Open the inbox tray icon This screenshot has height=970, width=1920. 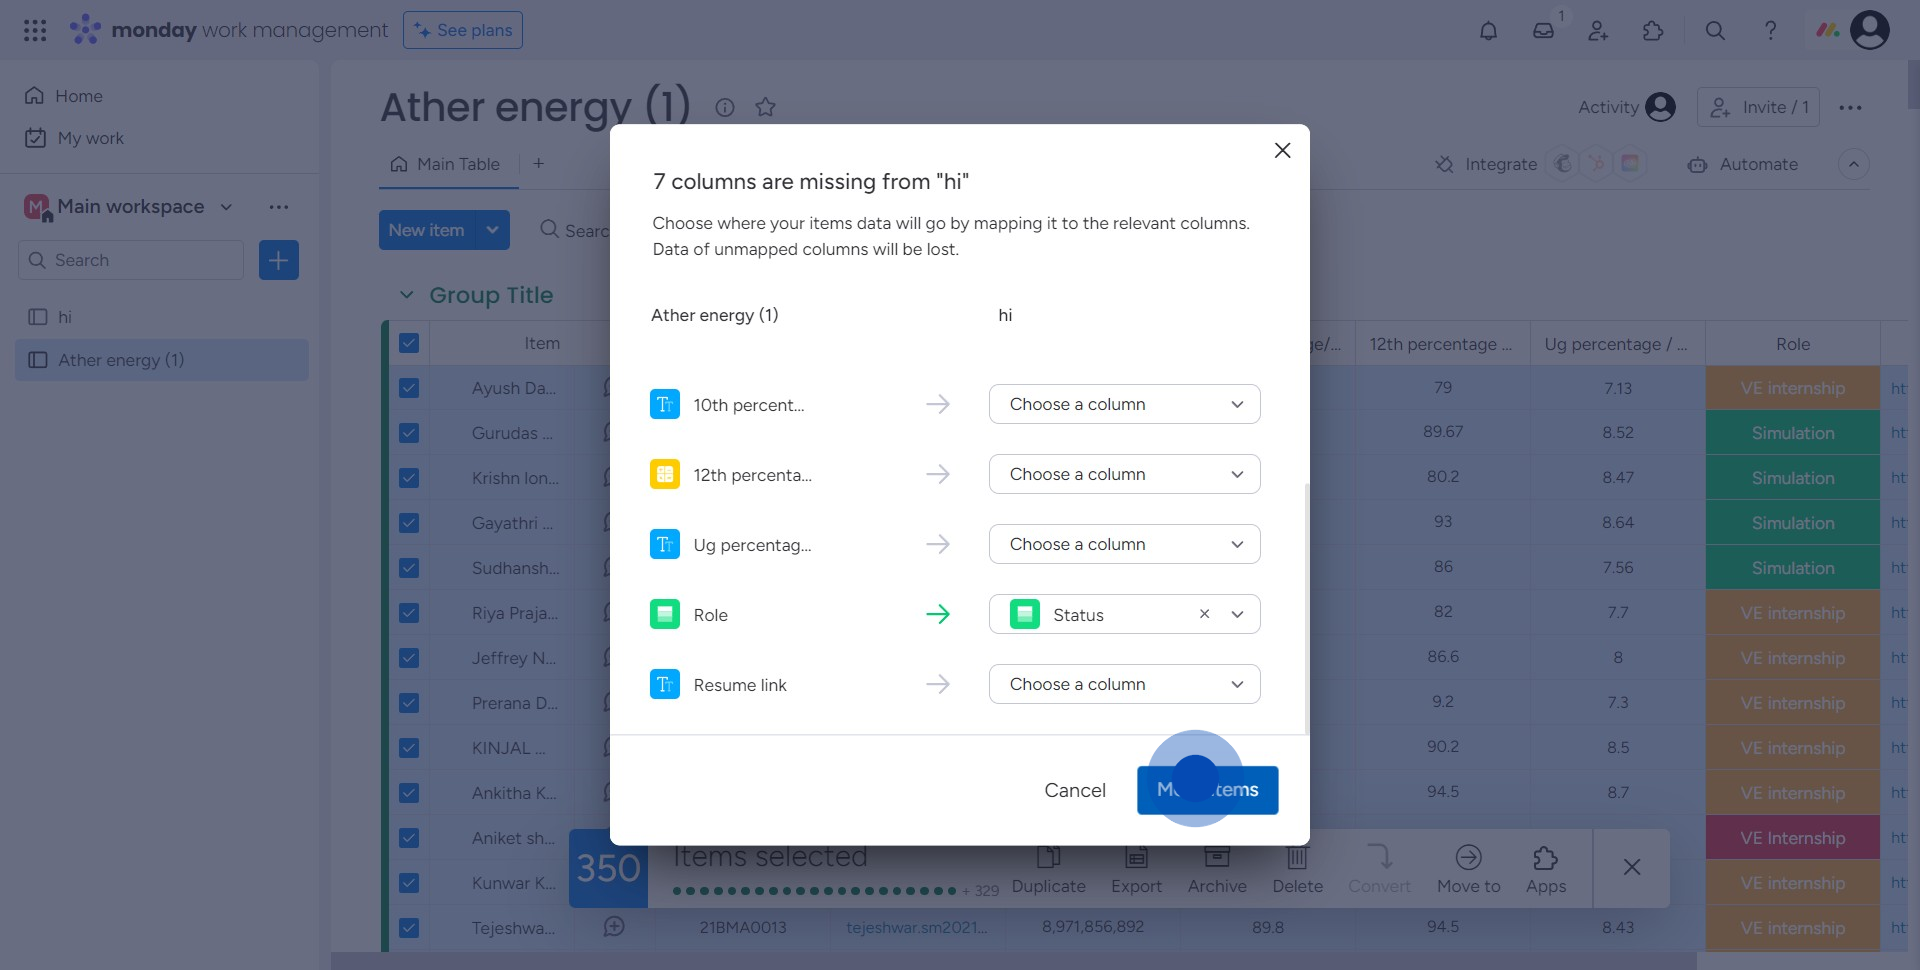tap(1543, 31)
